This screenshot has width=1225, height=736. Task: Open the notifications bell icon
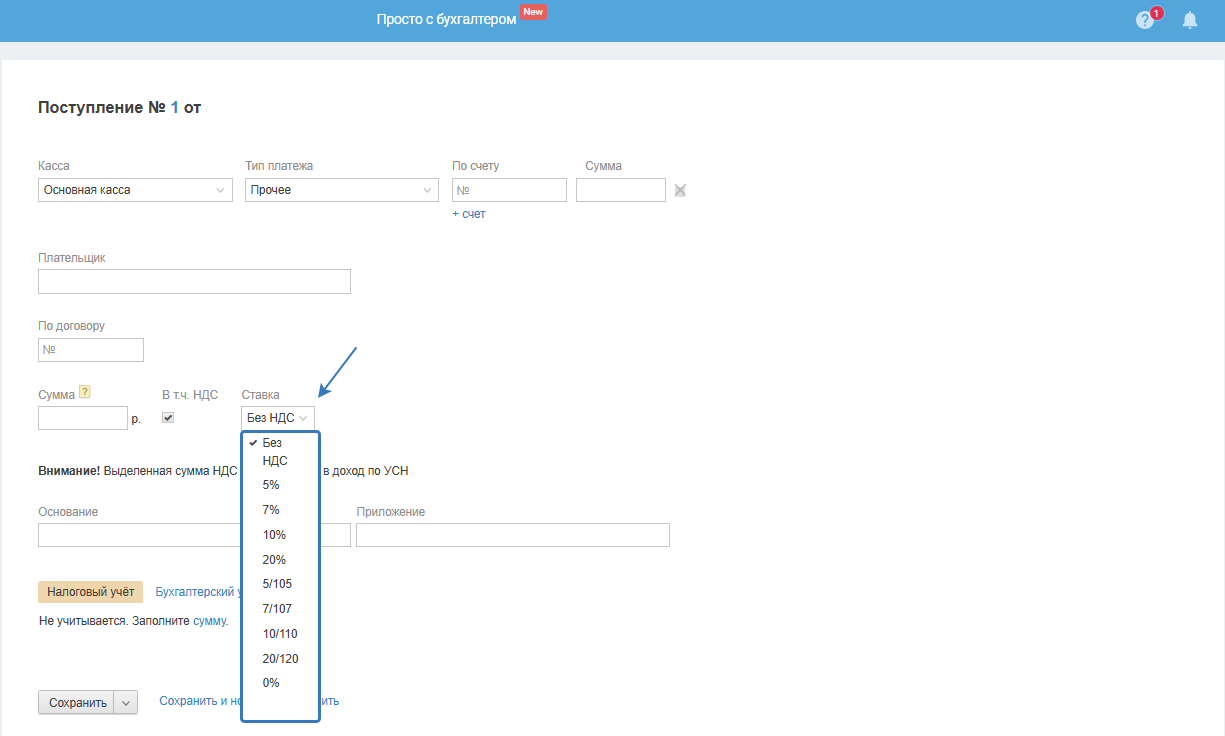1190,20
